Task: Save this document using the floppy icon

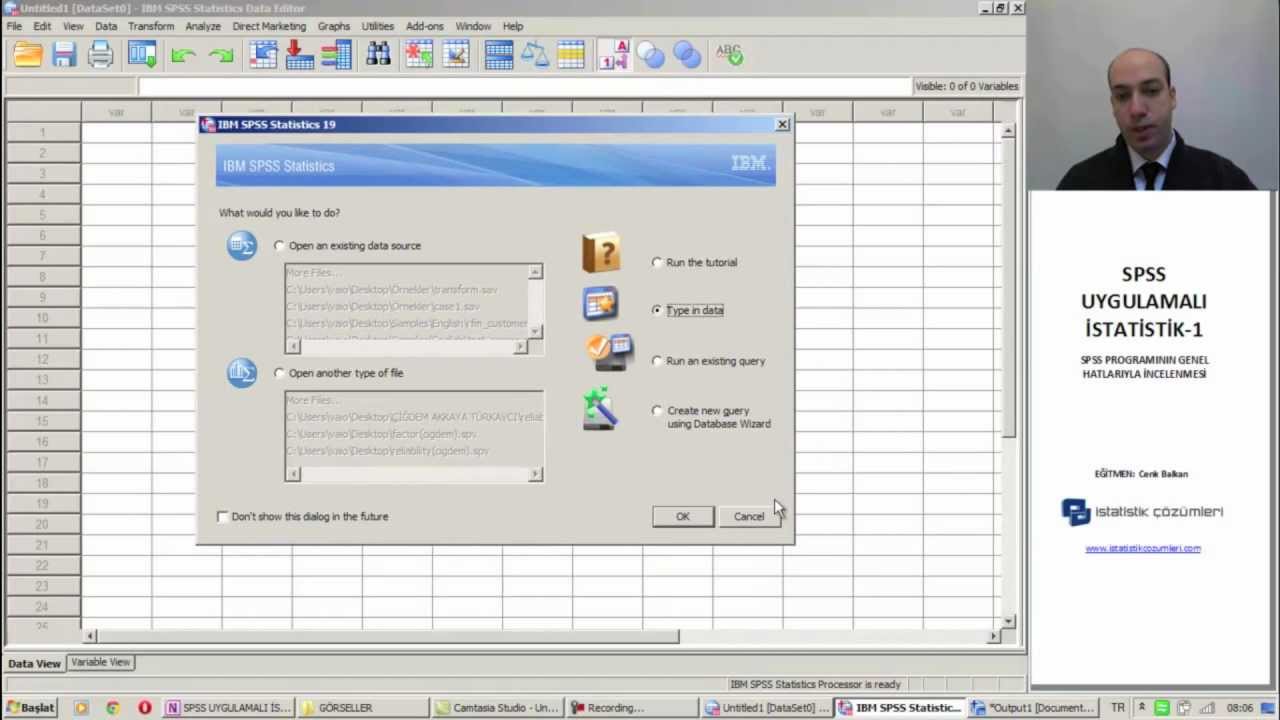Action: coord(64,54)
